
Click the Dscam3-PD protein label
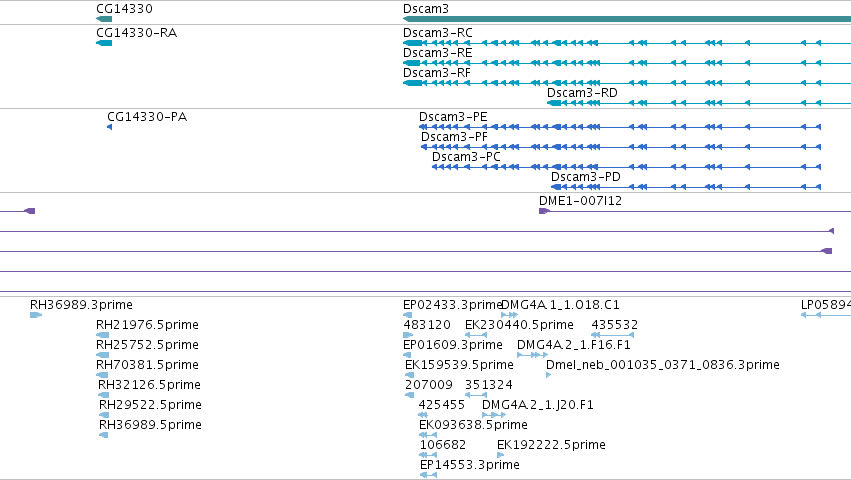pyautogui.click(x=586, y=177)
